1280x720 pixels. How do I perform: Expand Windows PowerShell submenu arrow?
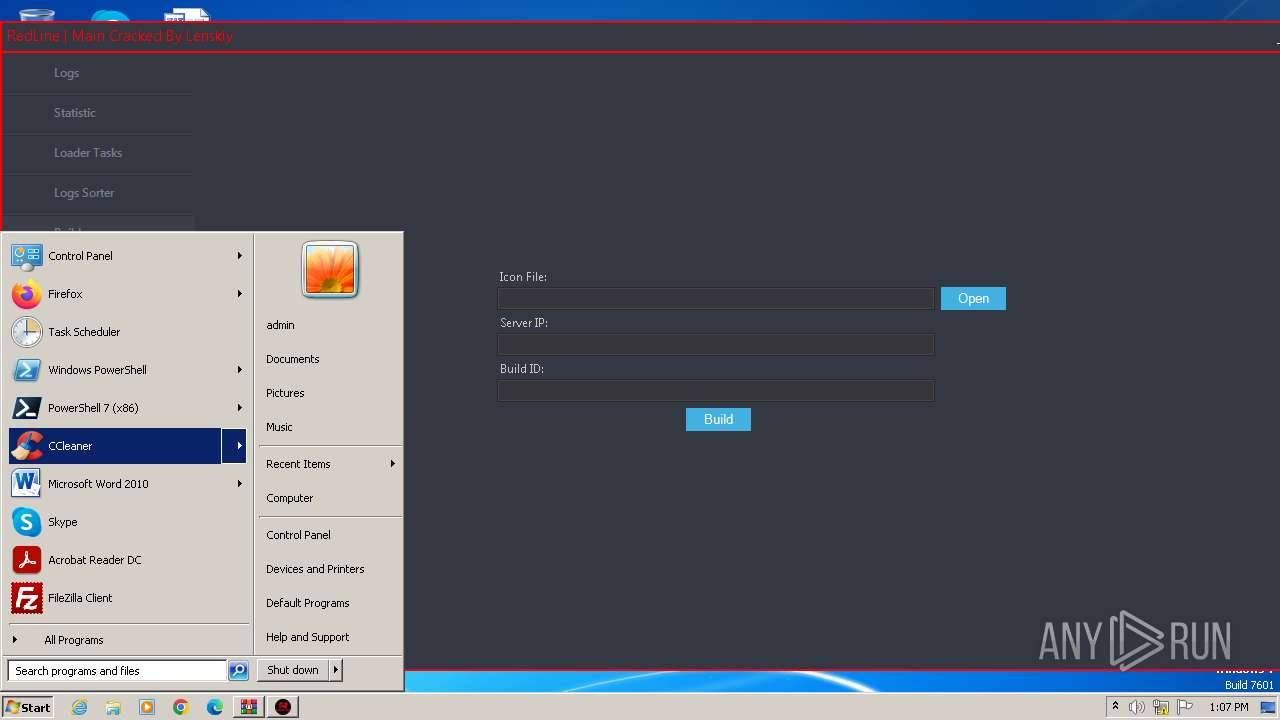click(240, 370)
